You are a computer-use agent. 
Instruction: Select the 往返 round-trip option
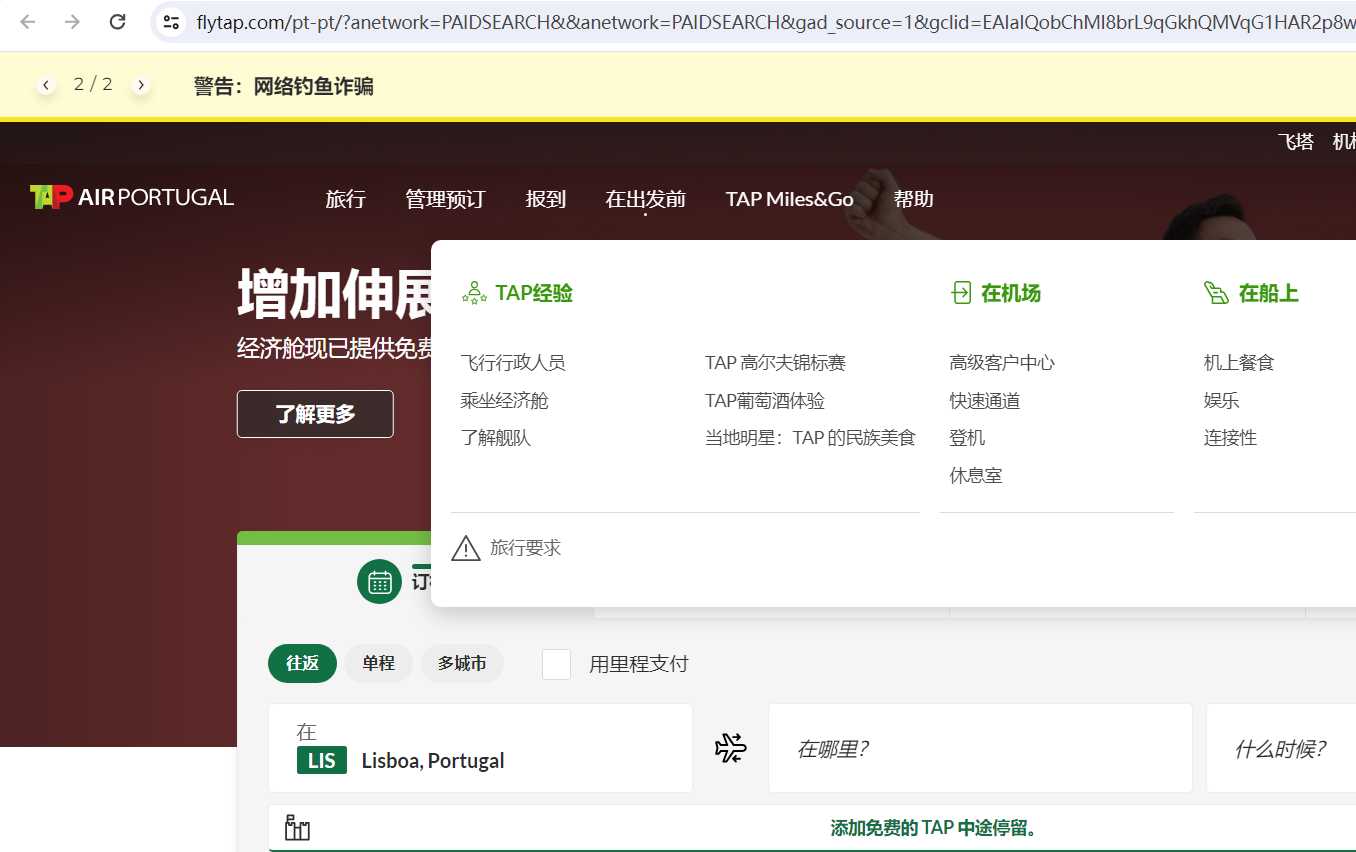(x=302, y=663)
